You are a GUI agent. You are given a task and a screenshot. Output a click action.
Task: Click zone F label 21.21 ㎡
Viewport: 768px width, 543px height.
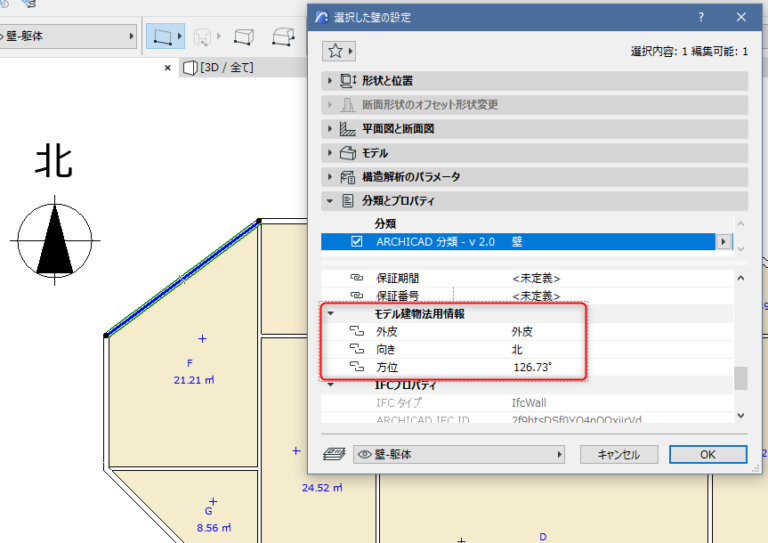point(194,380)
